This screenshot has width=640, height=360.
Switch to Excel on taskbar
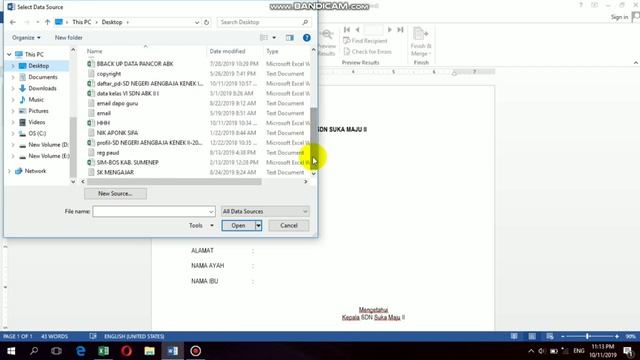103,351
